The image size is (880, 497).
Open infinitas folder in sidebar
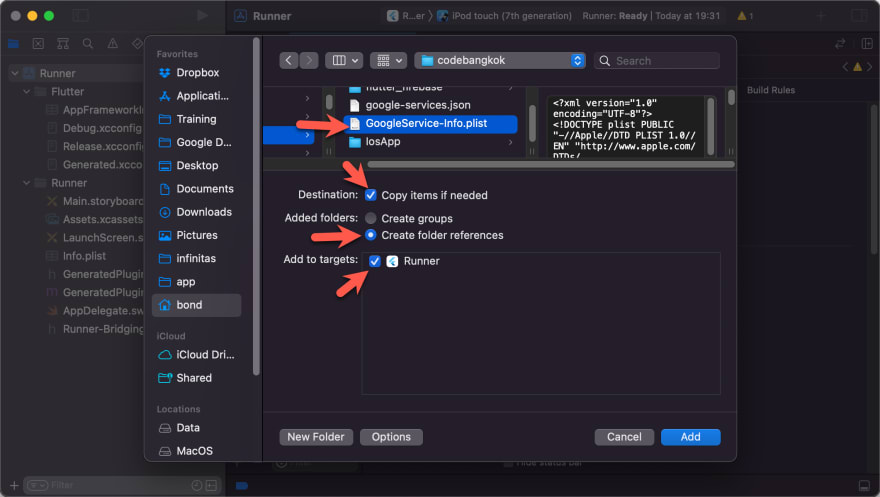[196, 259]
